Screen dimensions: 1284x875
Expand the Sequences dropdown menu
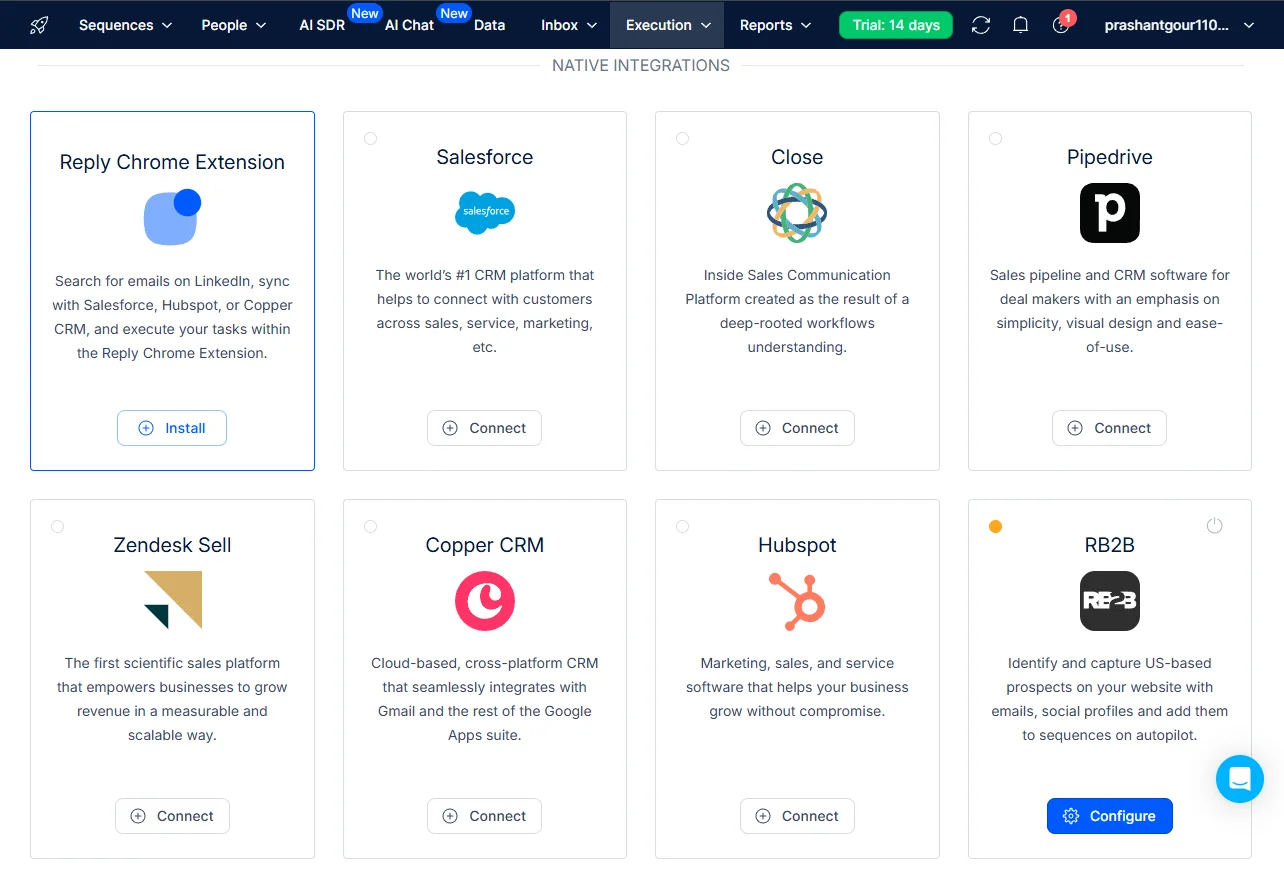click(x=125, y=25)
